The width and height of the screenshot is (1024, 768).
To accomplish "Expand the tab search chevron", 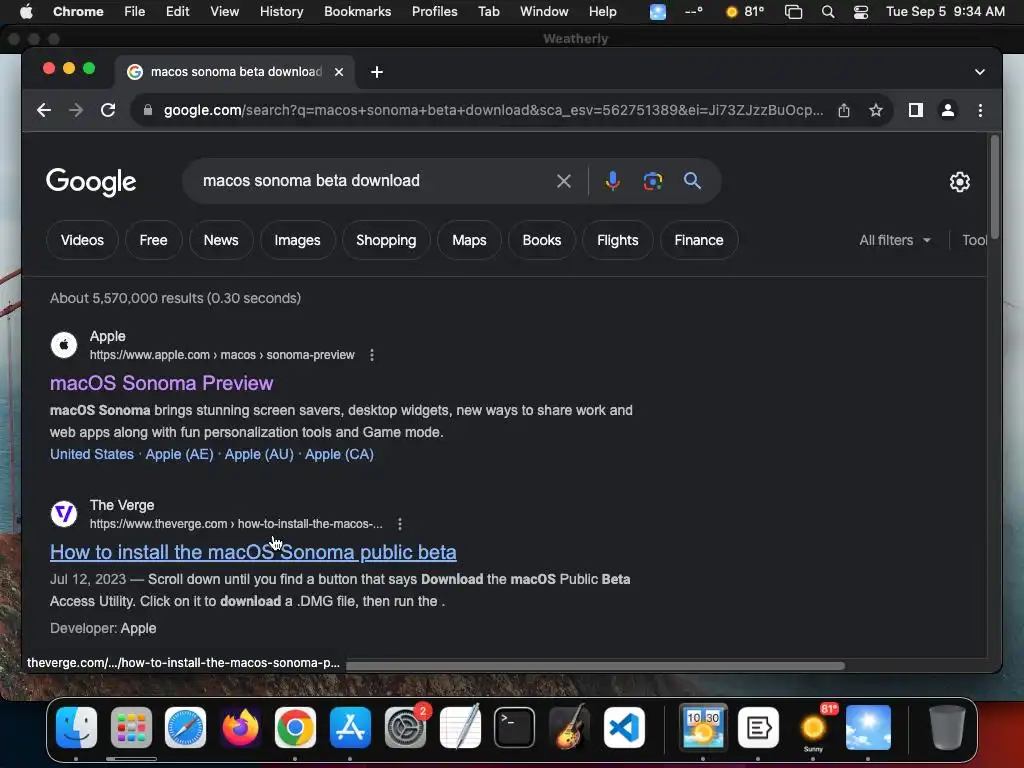I will pos(980,72).
